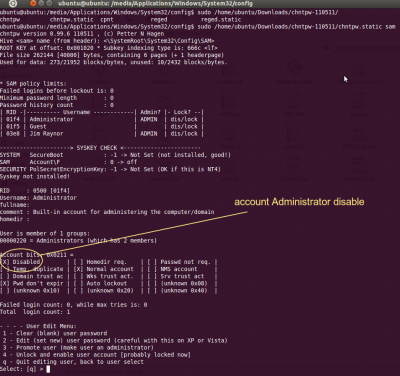Click the [X] Disabled account bit

[20, 262]
